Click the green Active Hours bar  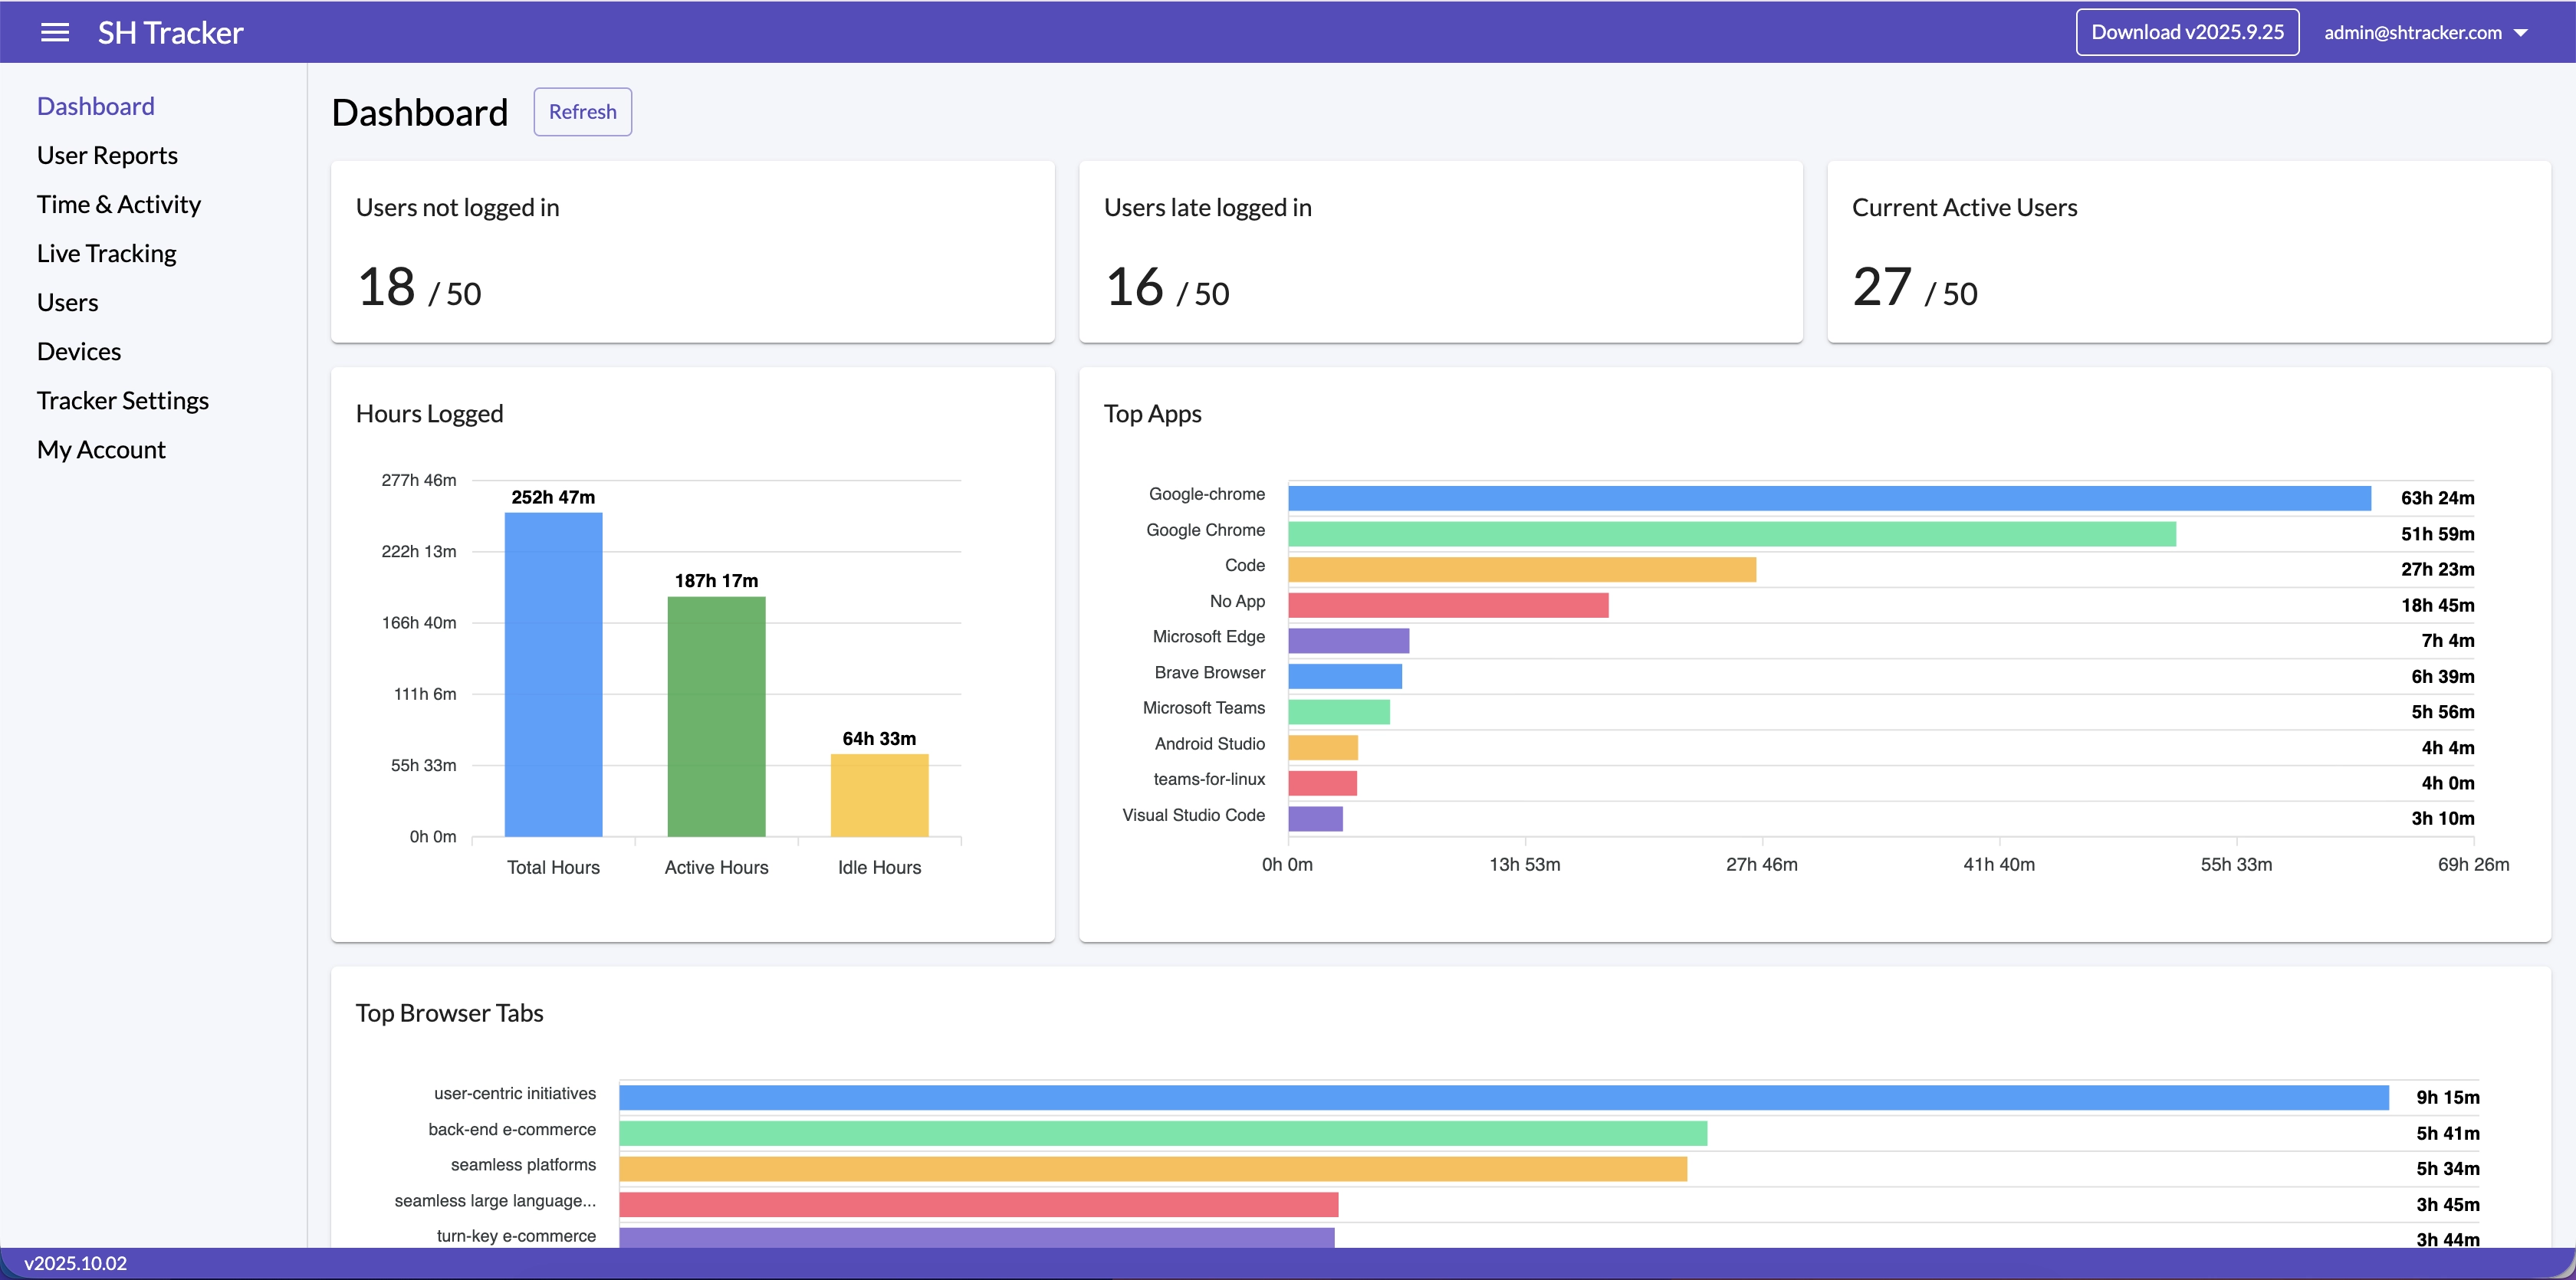point(716,716)
